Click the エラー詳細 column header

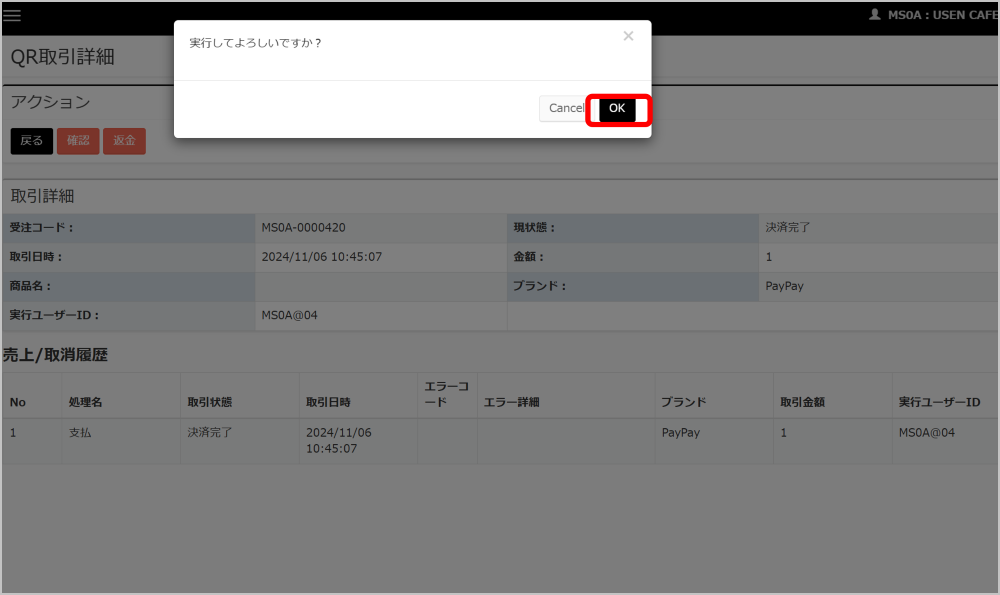pyautogui.click(x=511, y=402)
